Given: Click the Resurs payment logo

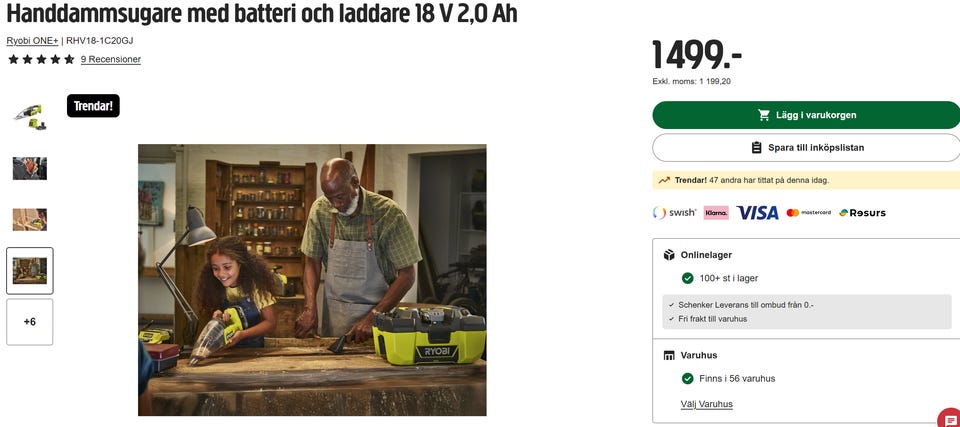Looking at the screenshot, I should [x=862, y=213].
